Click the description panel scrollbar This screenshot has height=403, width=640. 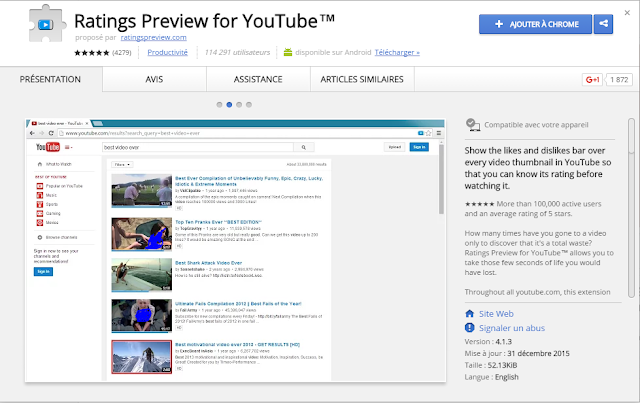(631, 208)
